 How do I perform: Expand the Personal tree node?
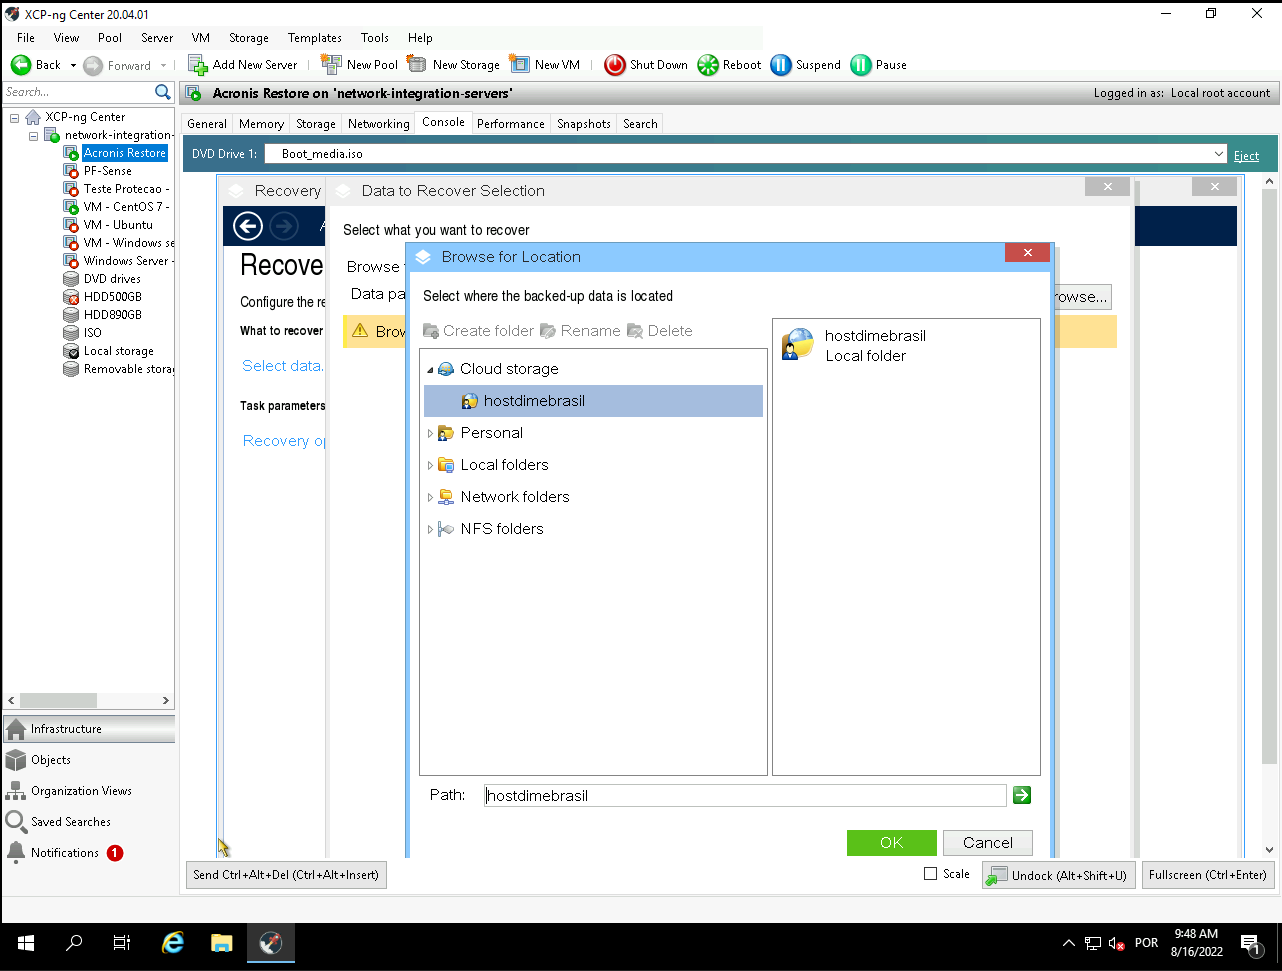click(x=430, y=433)
